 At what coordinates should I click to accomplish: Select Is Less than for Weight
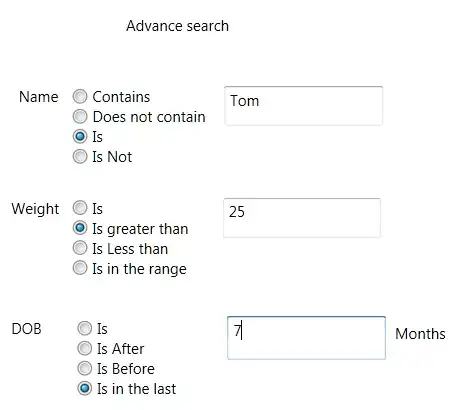[80, 248]
